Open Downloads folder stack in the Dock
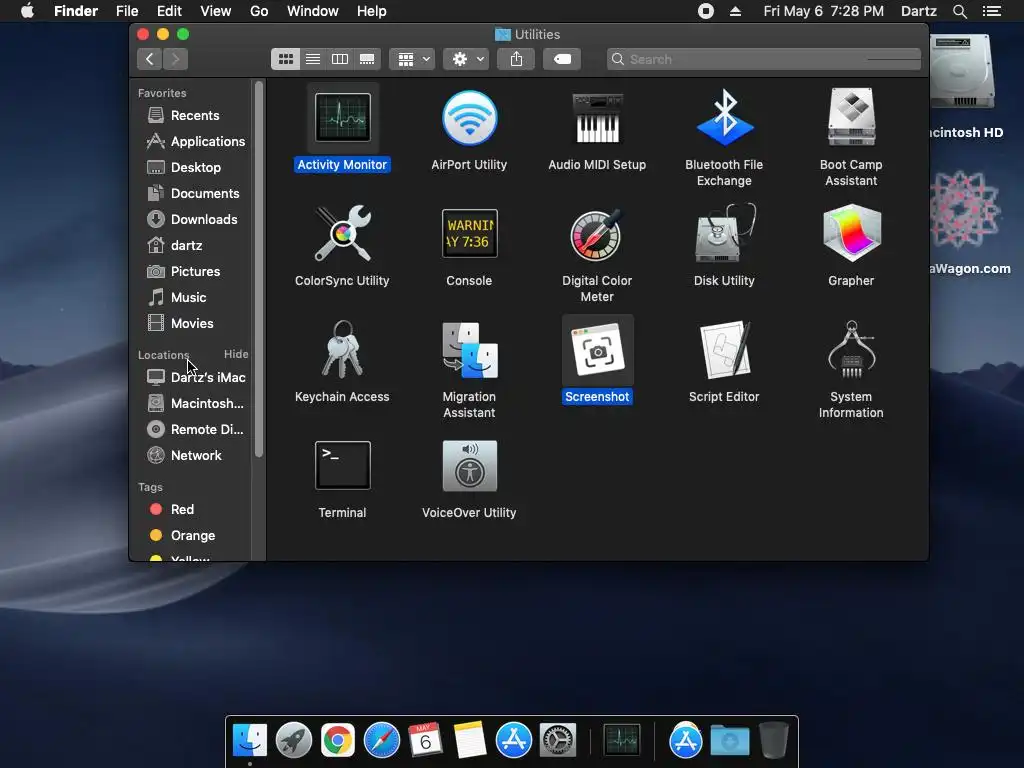This screenshot has width=1024, height=768. 729,741
